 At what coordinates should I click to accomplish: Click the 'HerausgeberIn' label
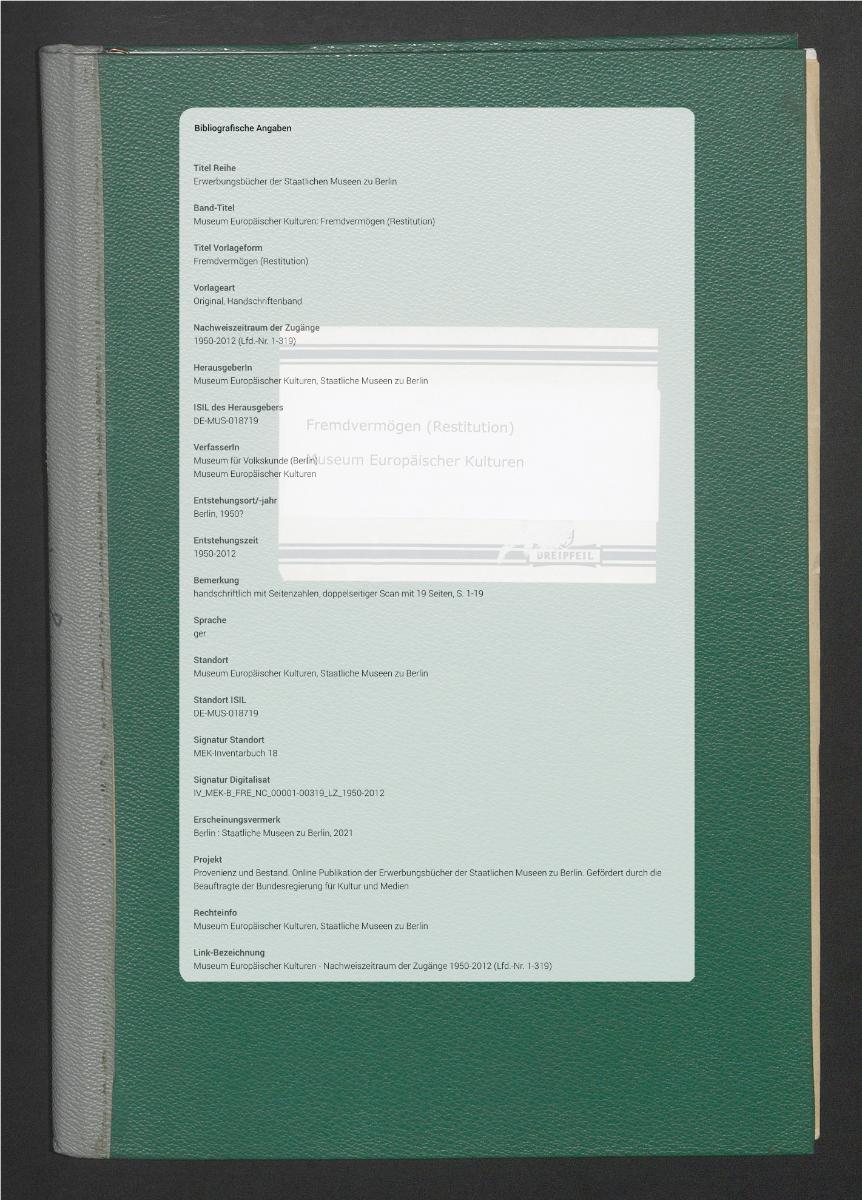point(222,368)
